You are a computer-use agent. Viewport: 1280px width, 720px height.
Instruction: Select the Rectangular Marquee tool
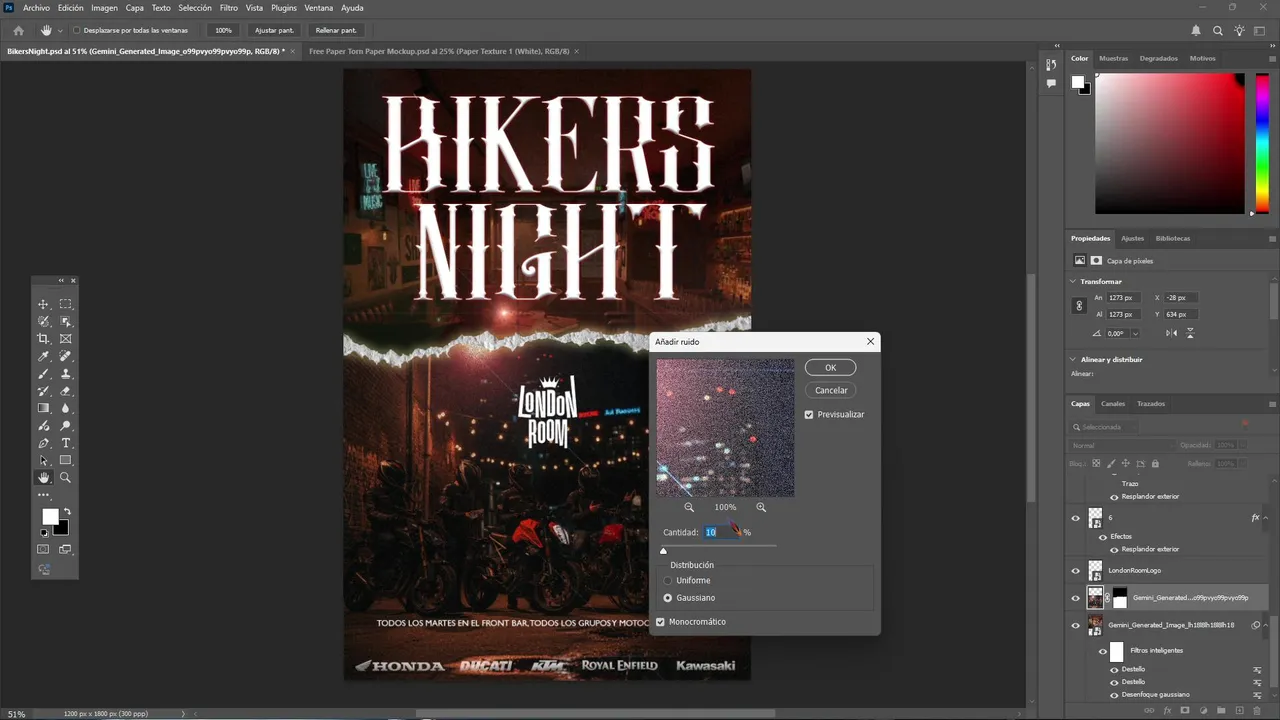pyautogui.click(x=65, y=304)
